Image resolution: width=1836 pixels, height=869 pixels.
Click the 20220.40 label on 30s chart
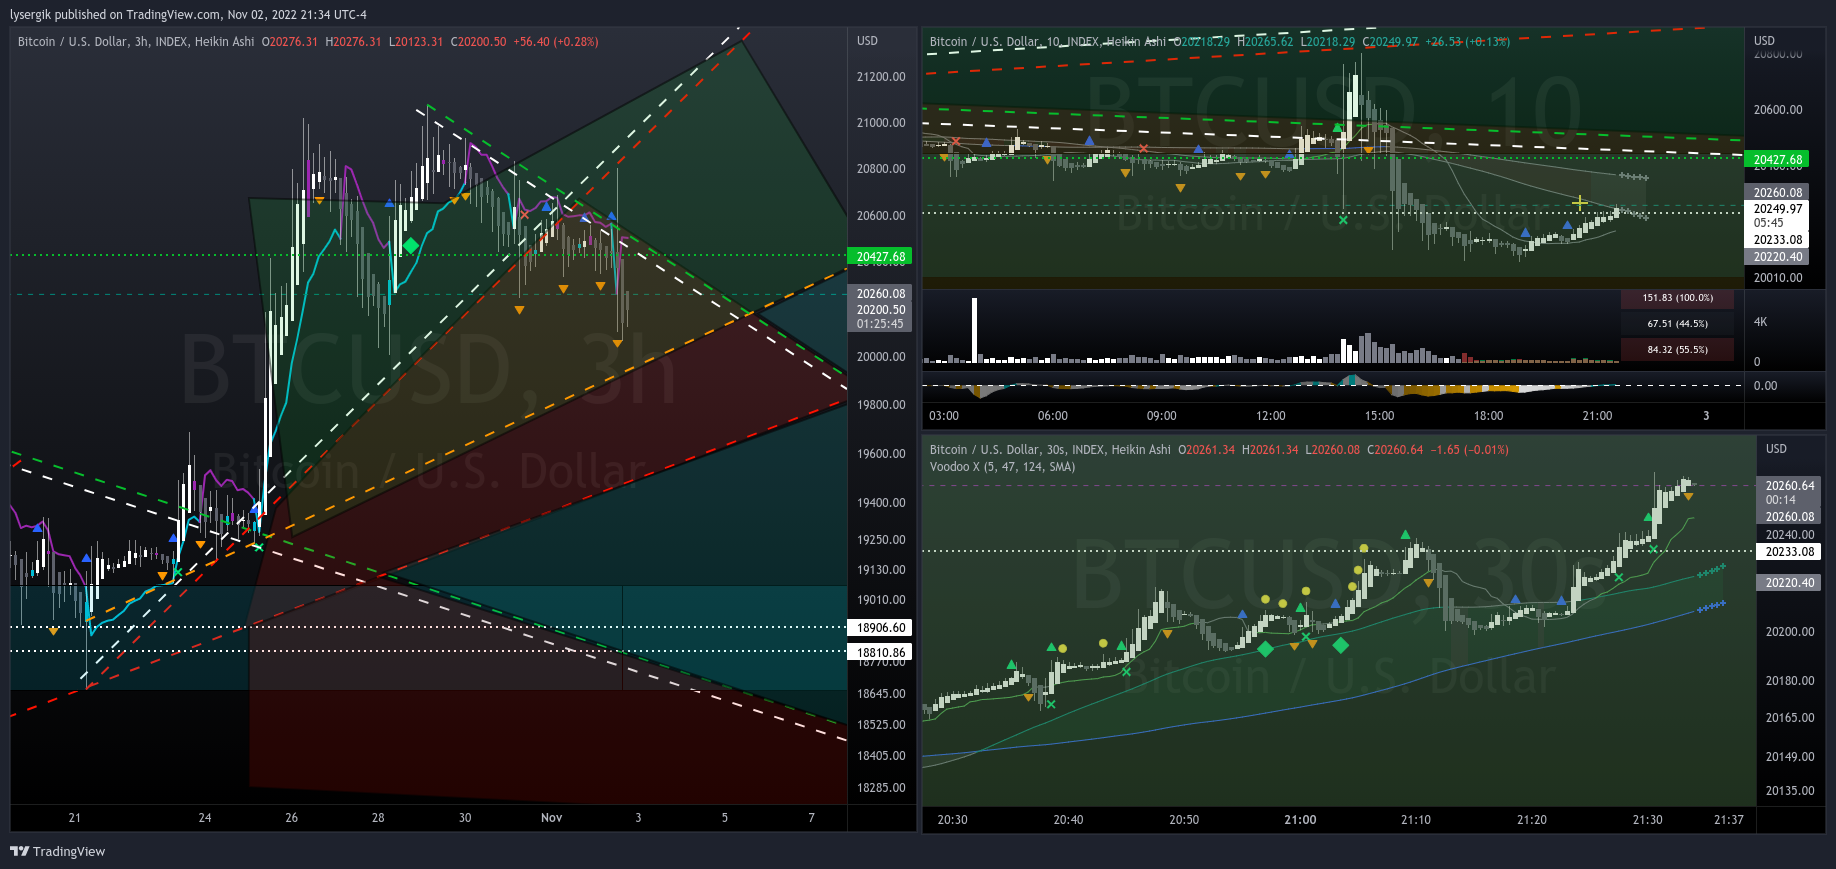(1789, 582)
